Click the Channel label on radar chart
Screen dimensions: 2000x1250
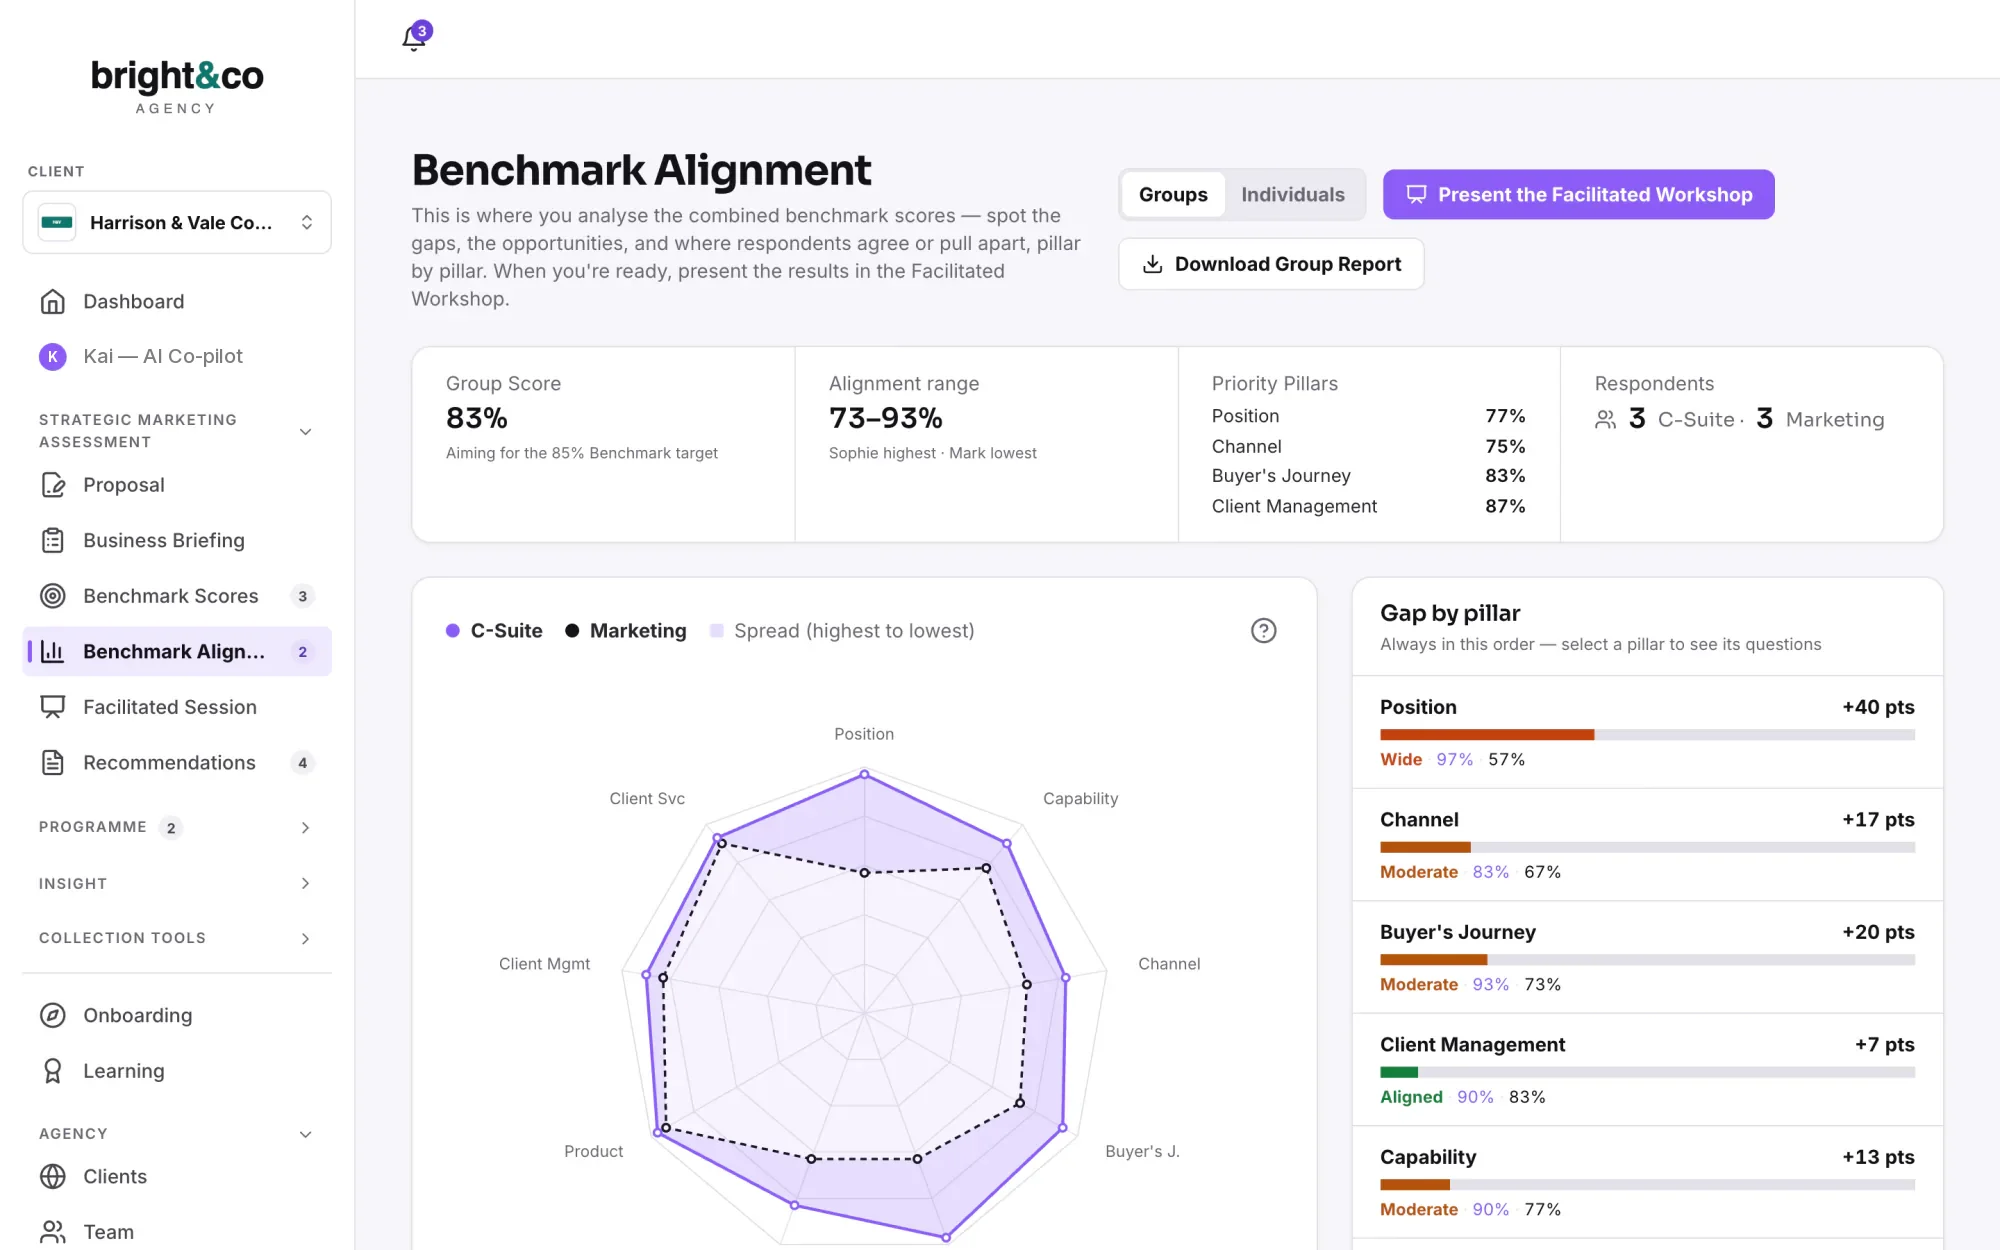tap(1169, 964)
